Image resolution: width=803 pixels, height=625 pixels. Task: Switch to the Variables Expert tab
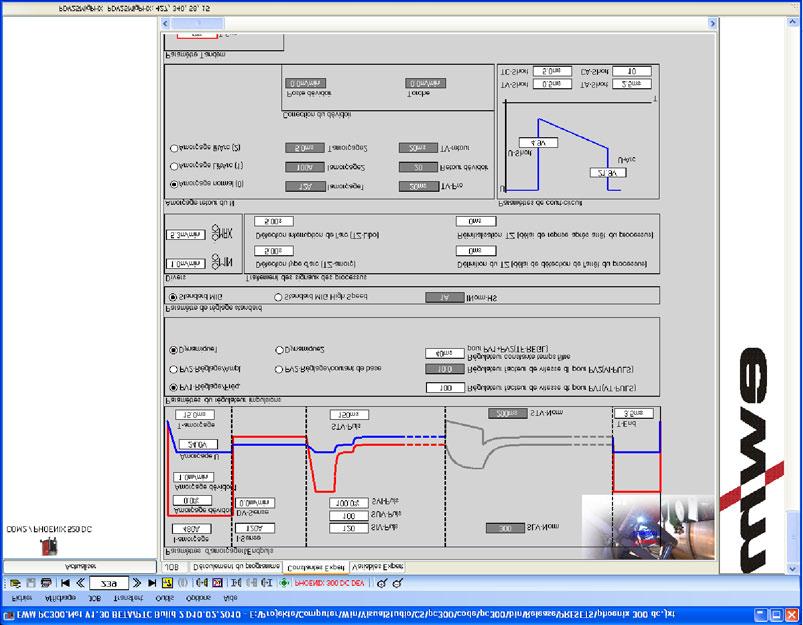tap(378, 567)
